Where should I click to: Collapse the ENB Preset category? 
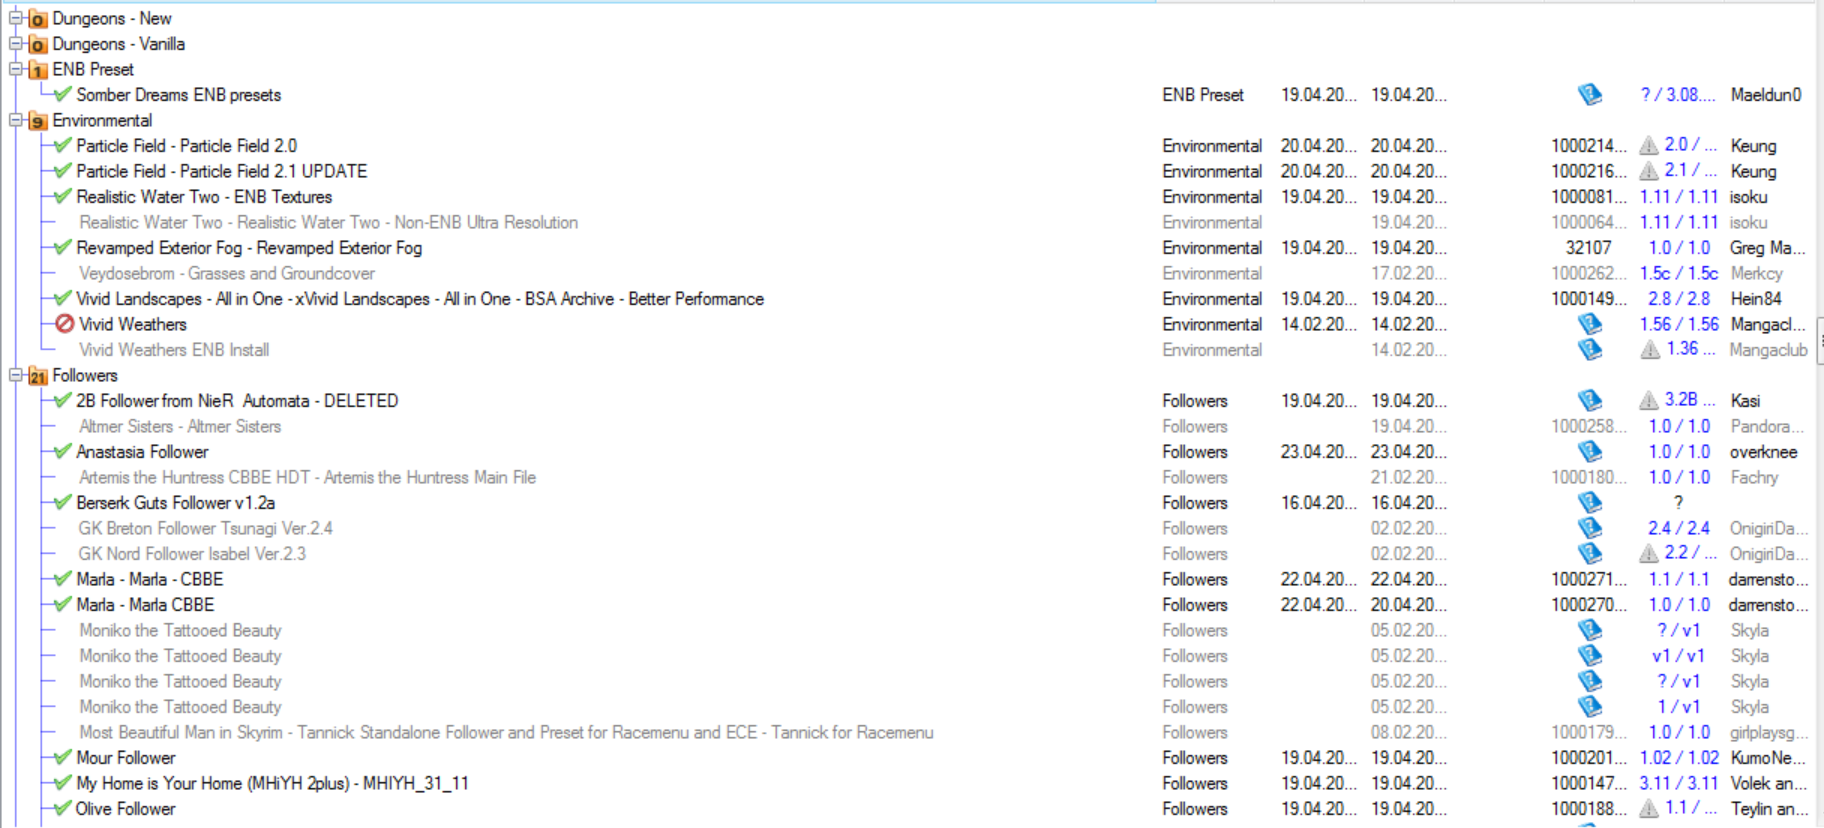click(x=16, y=69)
